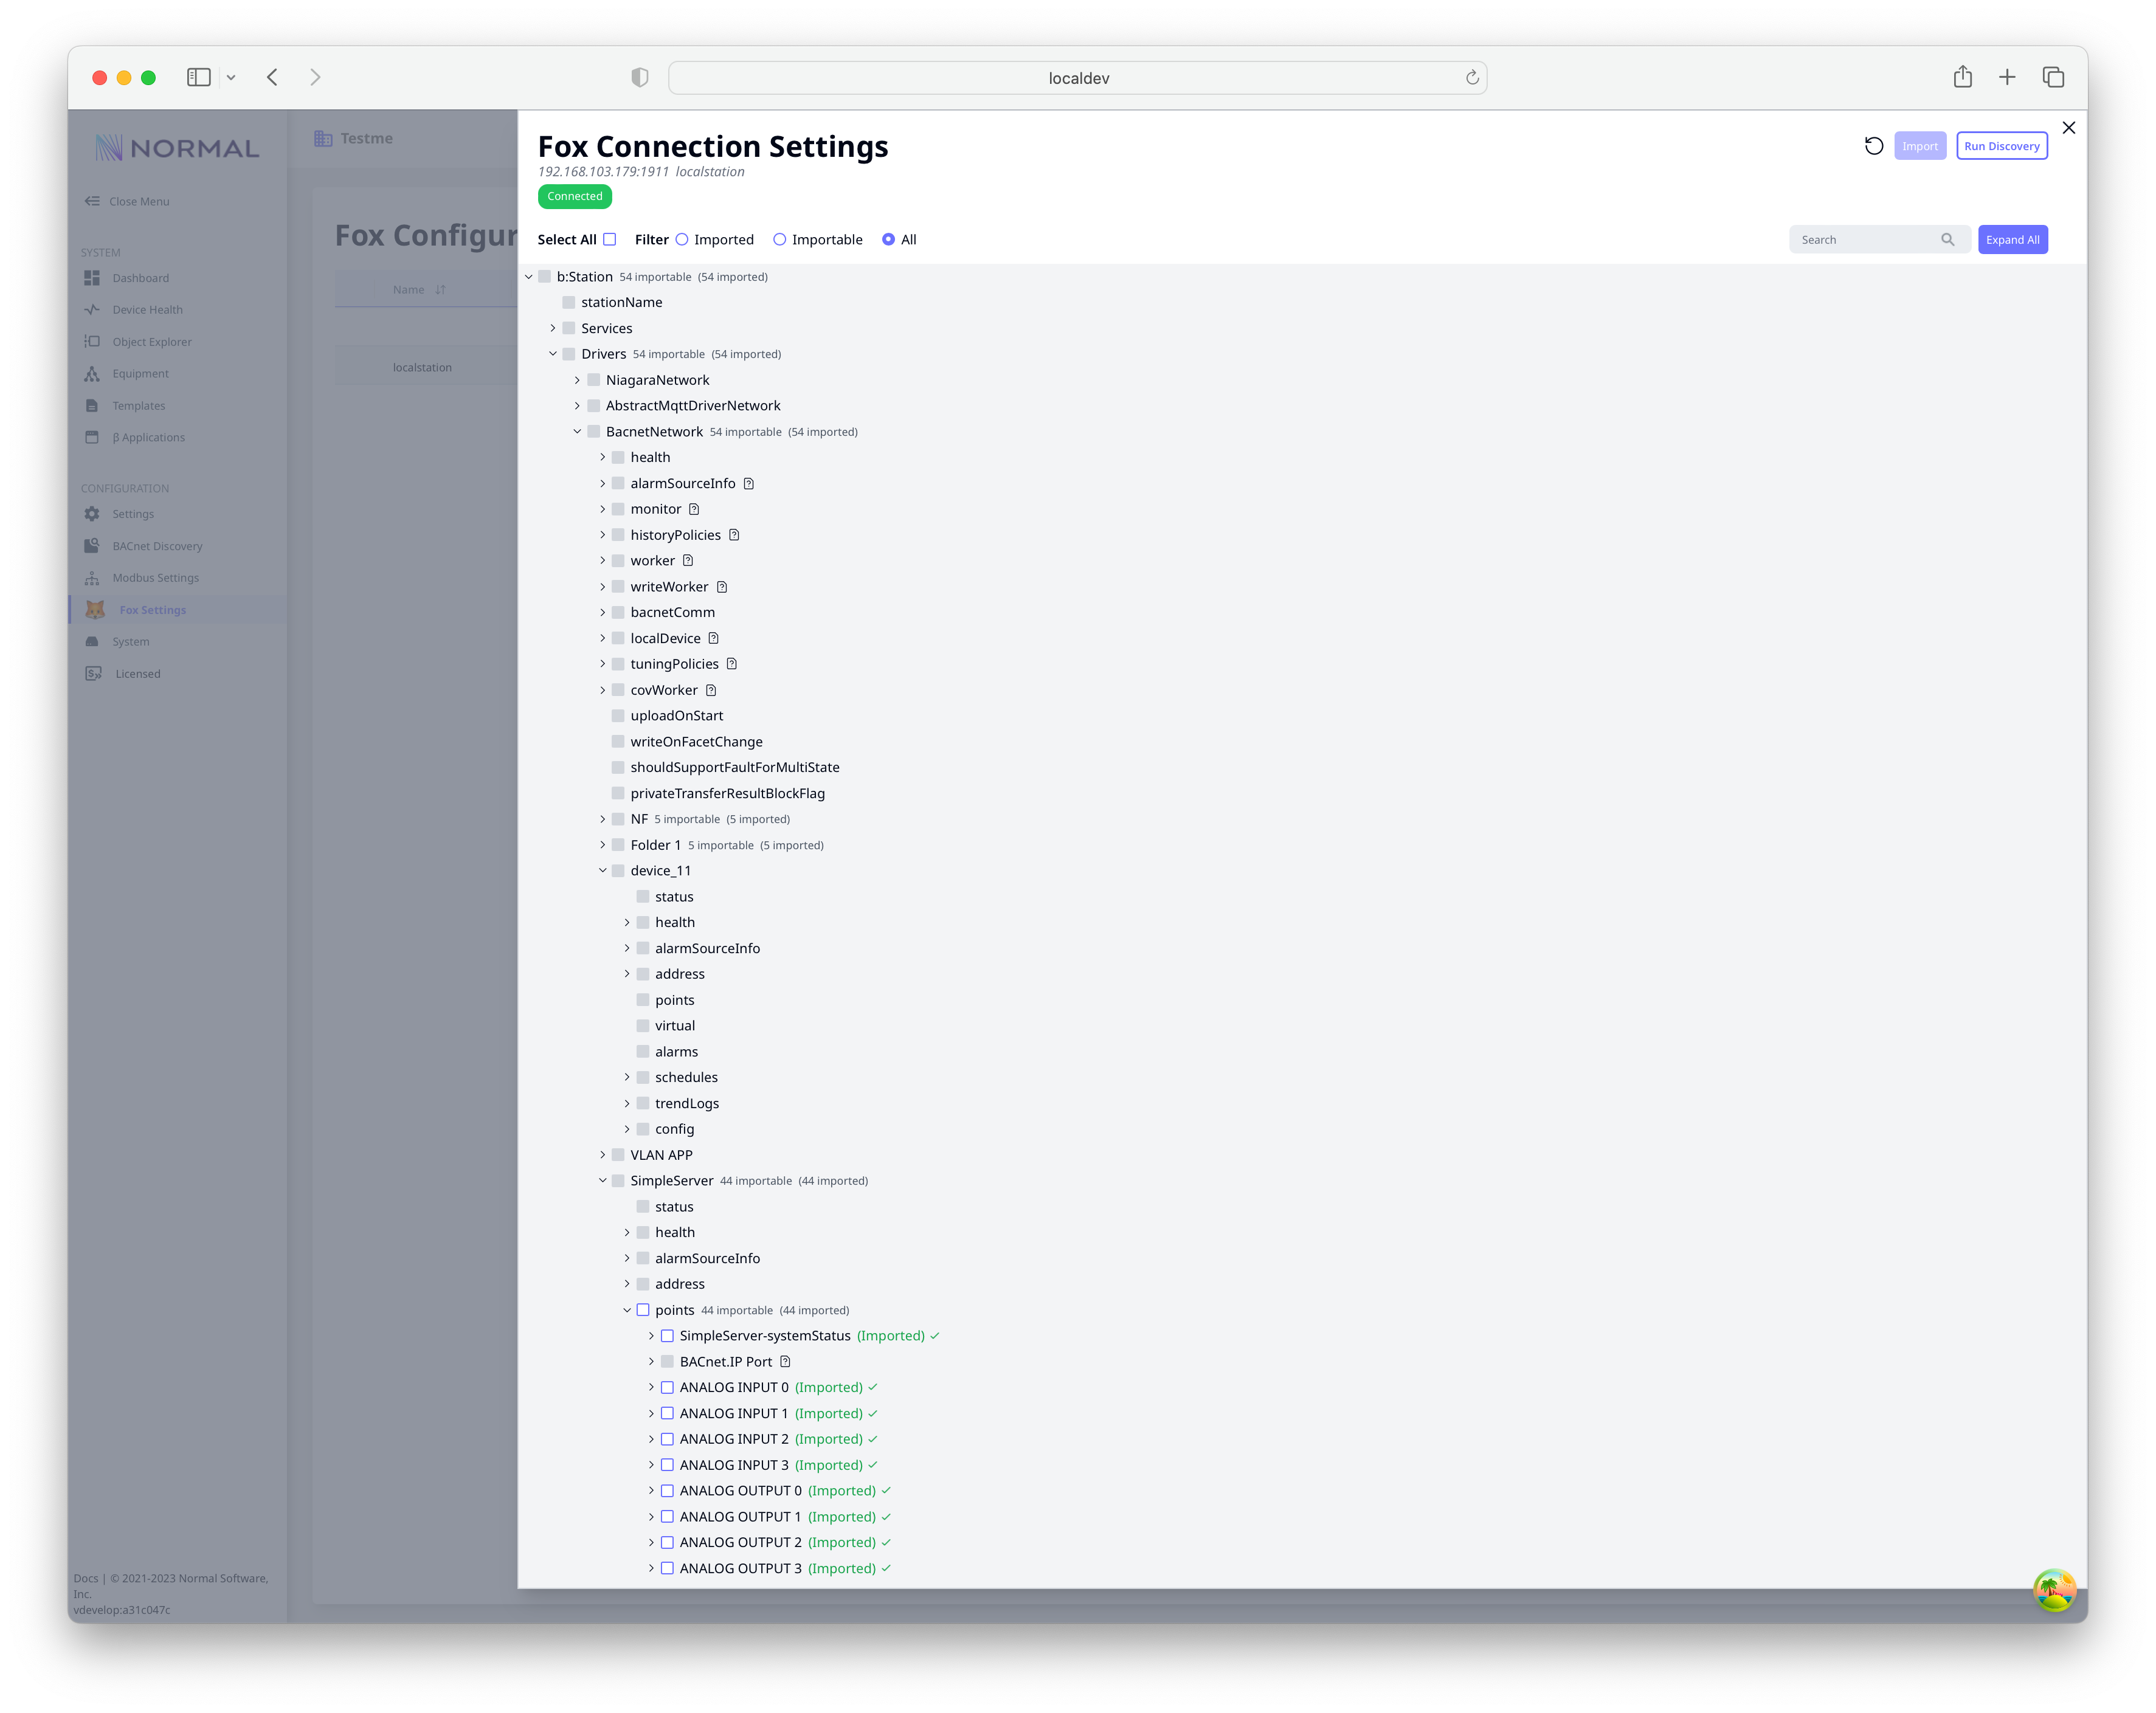Open Equipment in the sidebar
This screenshot has width=2156, height=1713.
(140, 374)
